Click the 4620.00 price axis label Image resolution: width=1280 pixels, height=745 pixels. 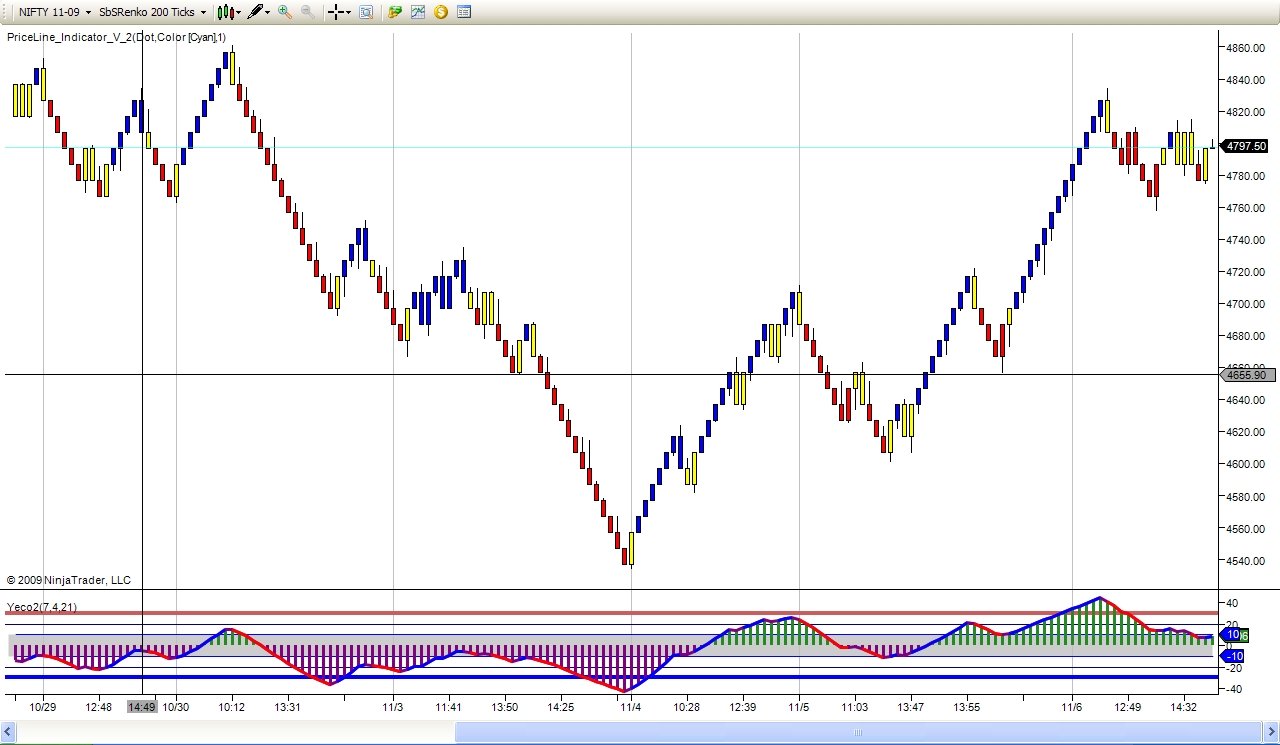1245,432
